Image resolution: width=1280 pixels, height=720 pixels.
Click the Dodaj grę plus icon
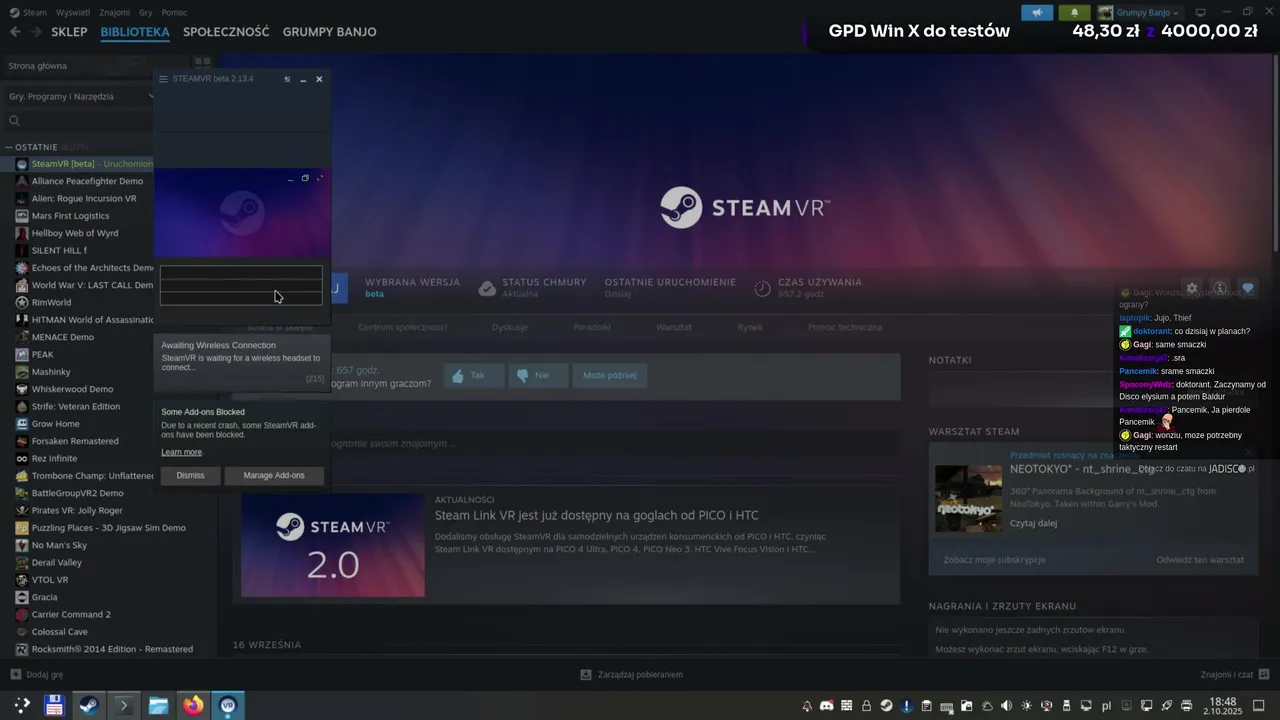(15, 675)
